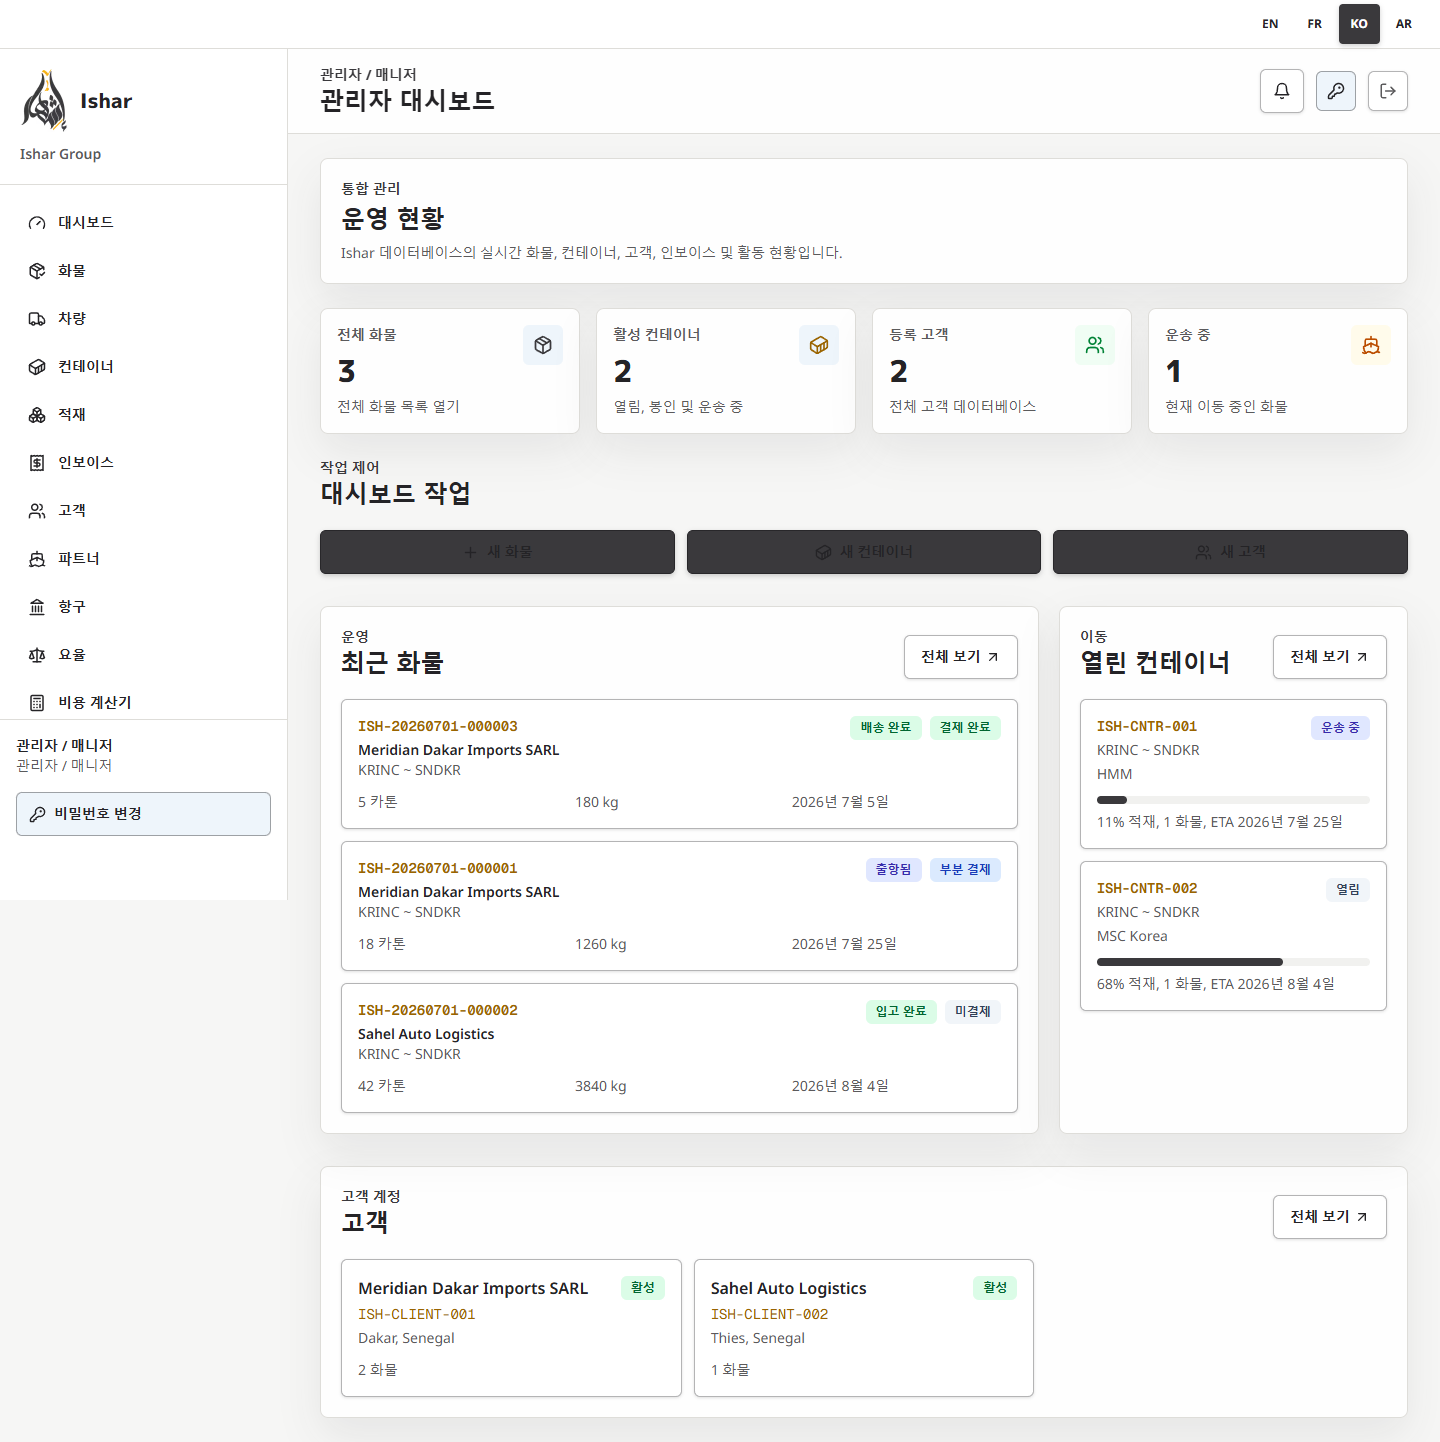Click the 비용 계산기 calculator icon
This screenshot has height=1442, width=1440.
[37, 703]
